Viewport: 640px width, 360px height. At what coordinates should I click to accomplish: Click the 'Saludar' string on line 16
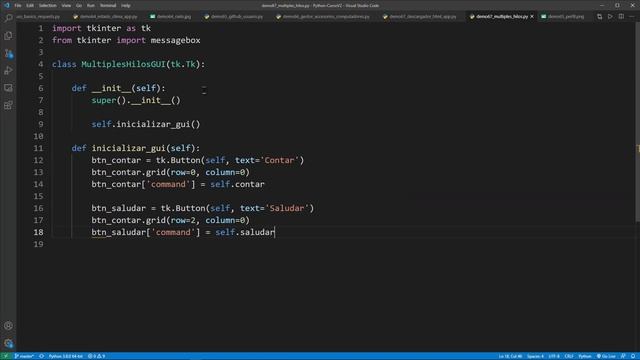click(287, 208)
